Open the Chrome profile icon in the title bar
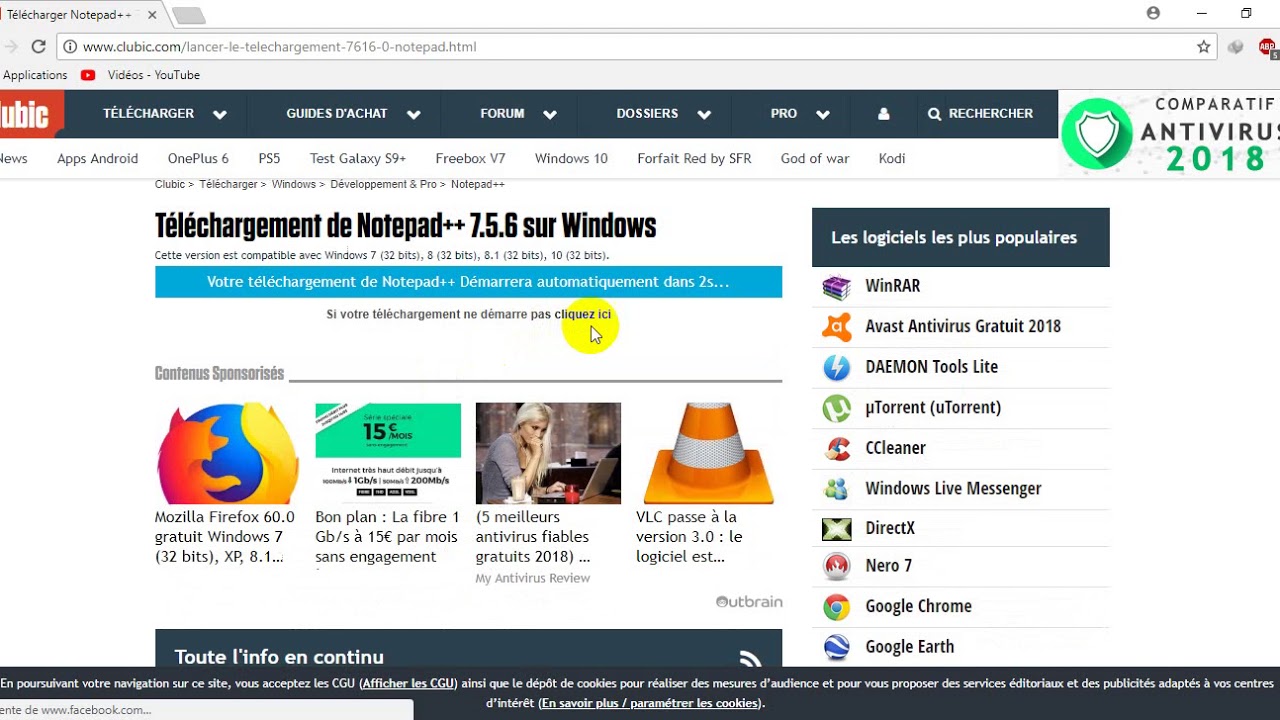1280x720 pixels. click(1153, 13)
